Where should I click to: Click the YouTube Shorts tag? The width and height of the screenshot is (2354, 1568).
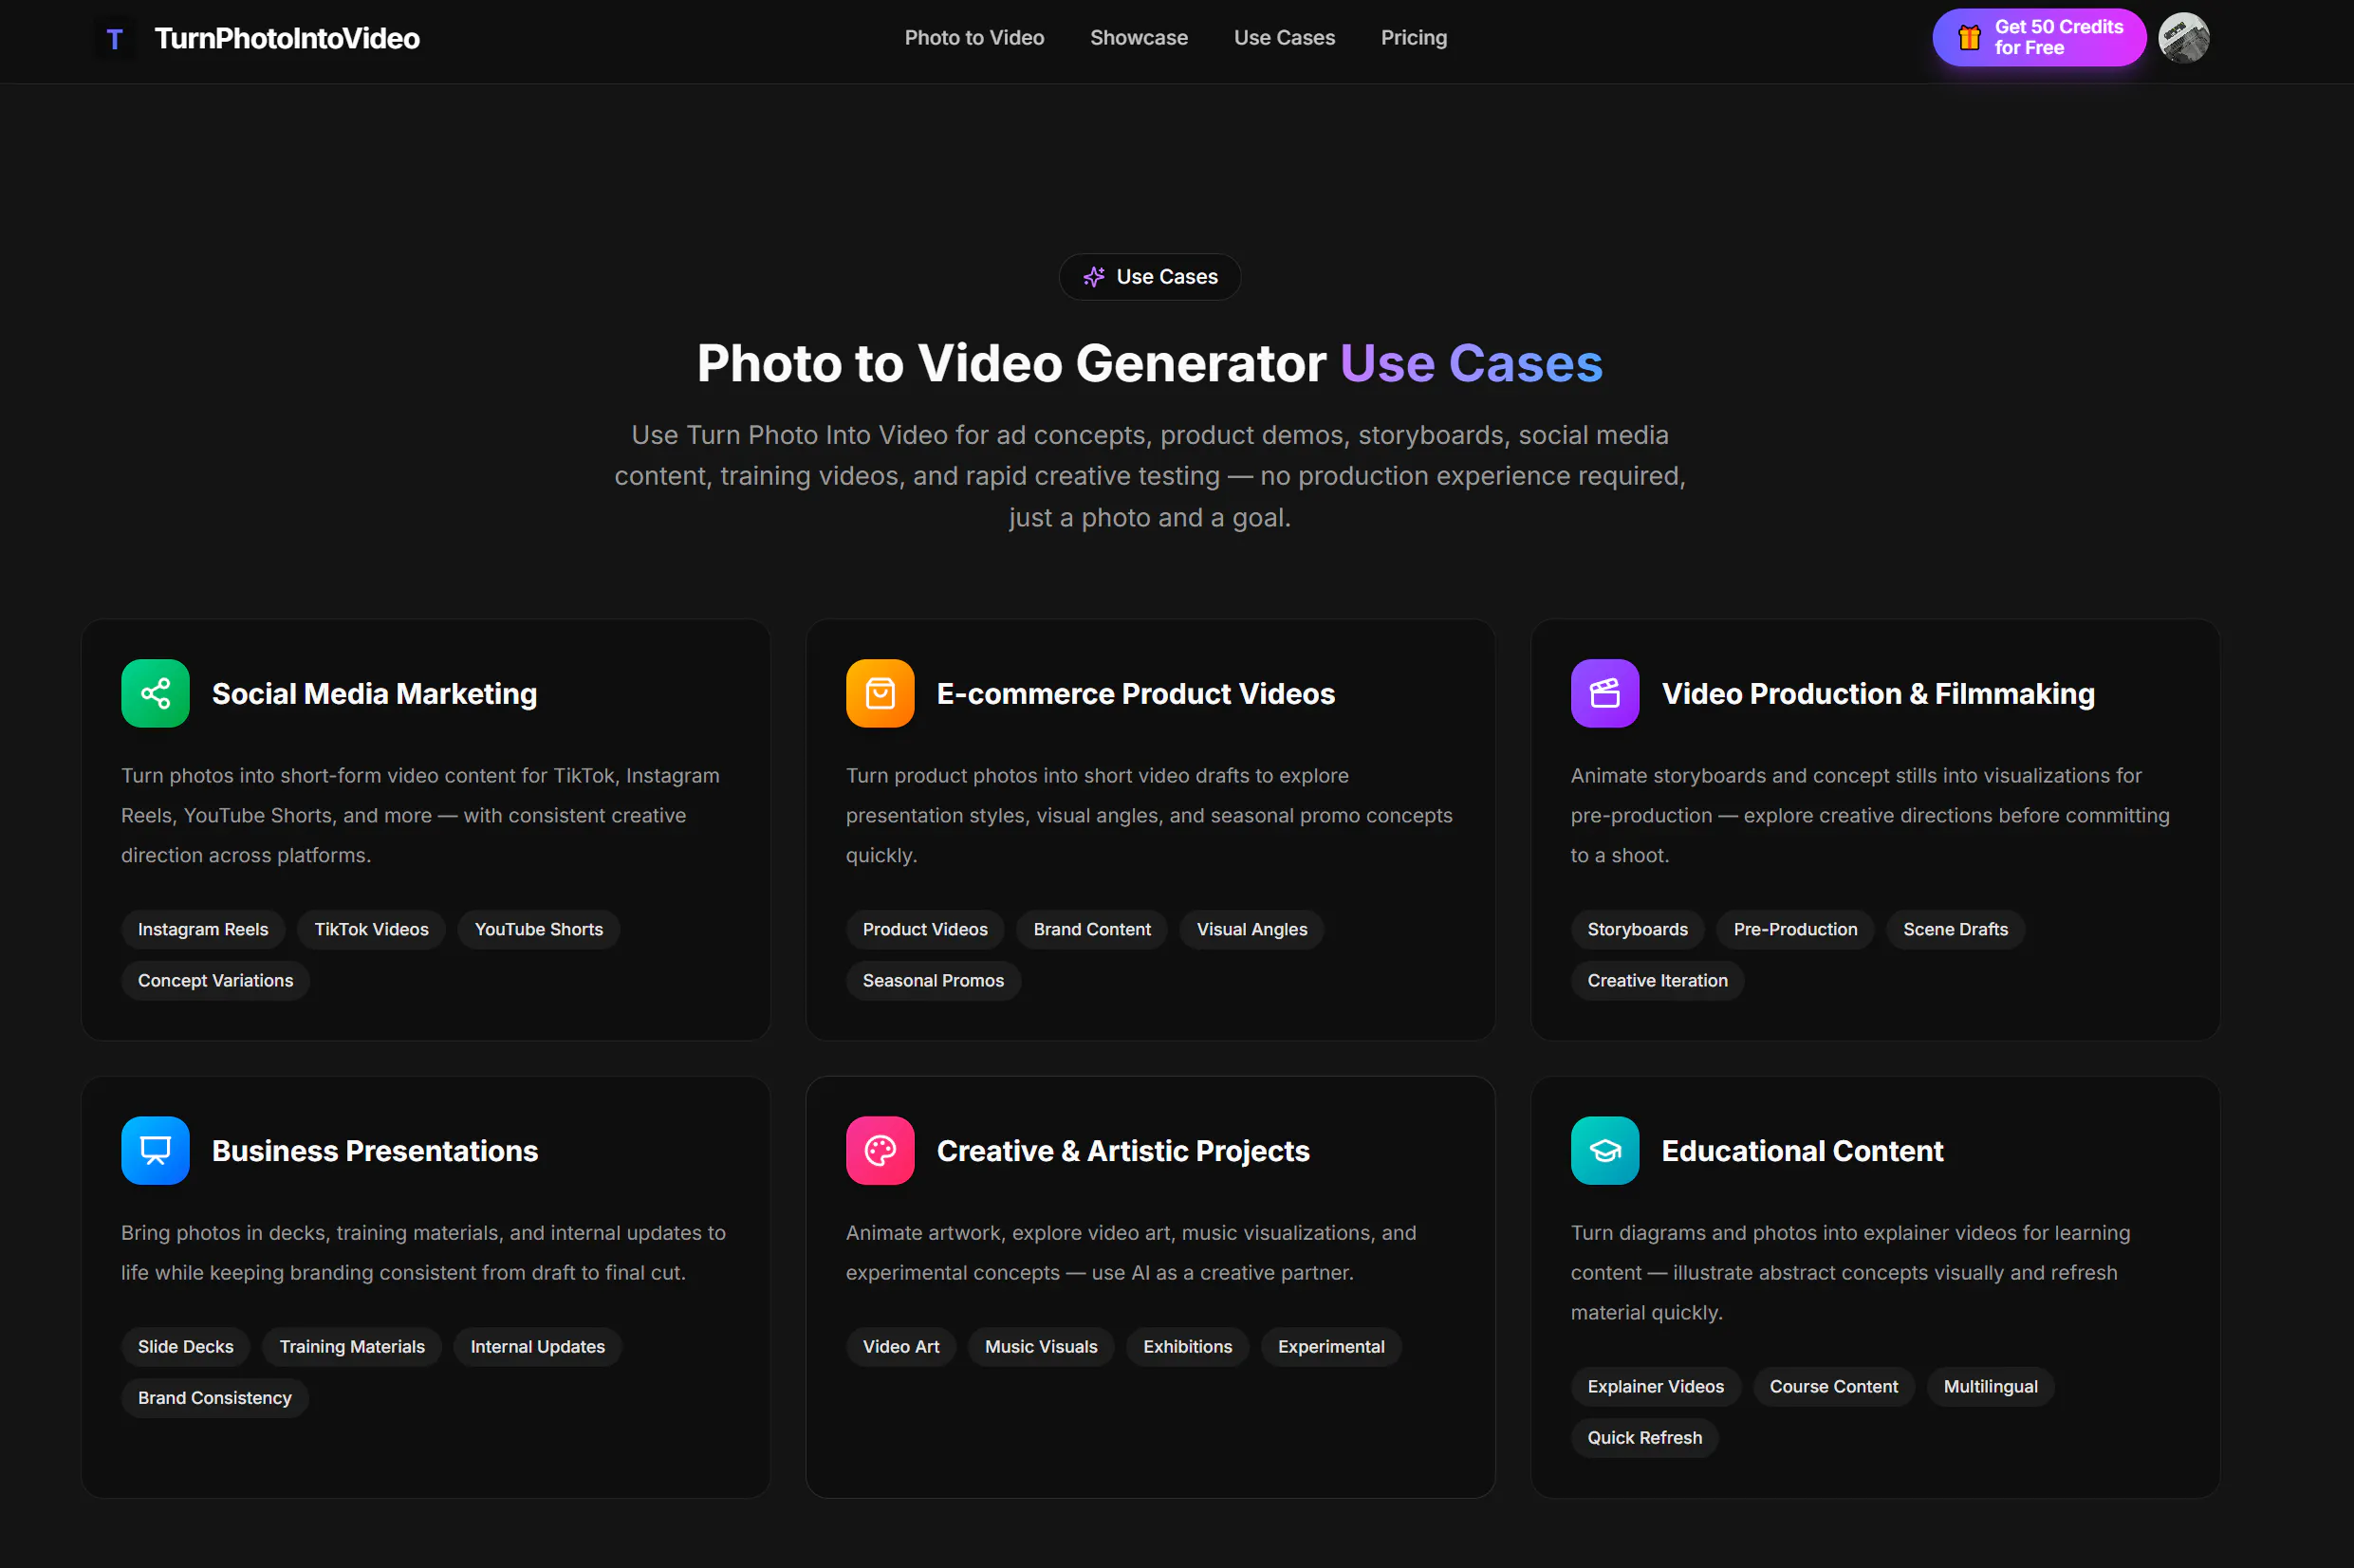(x=539, y=929)
